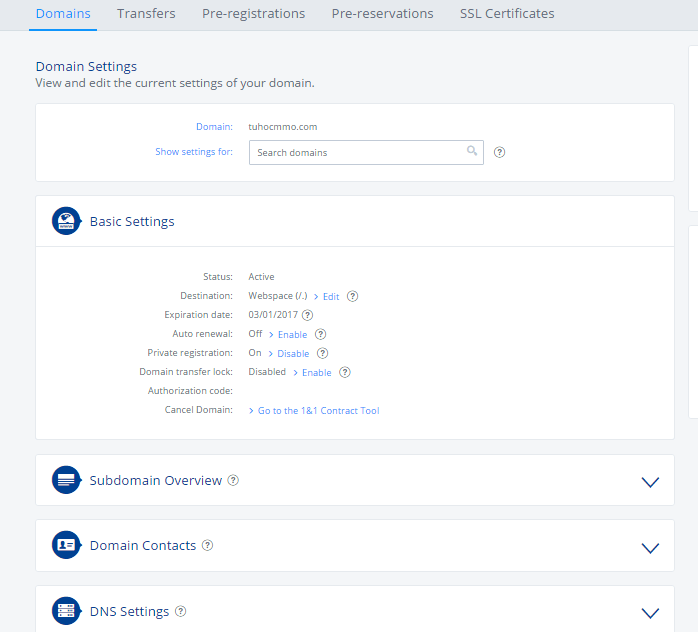Click the Domain Contacts card icon
The height and width of the screenshot is (632, 698).
(66, 545)
